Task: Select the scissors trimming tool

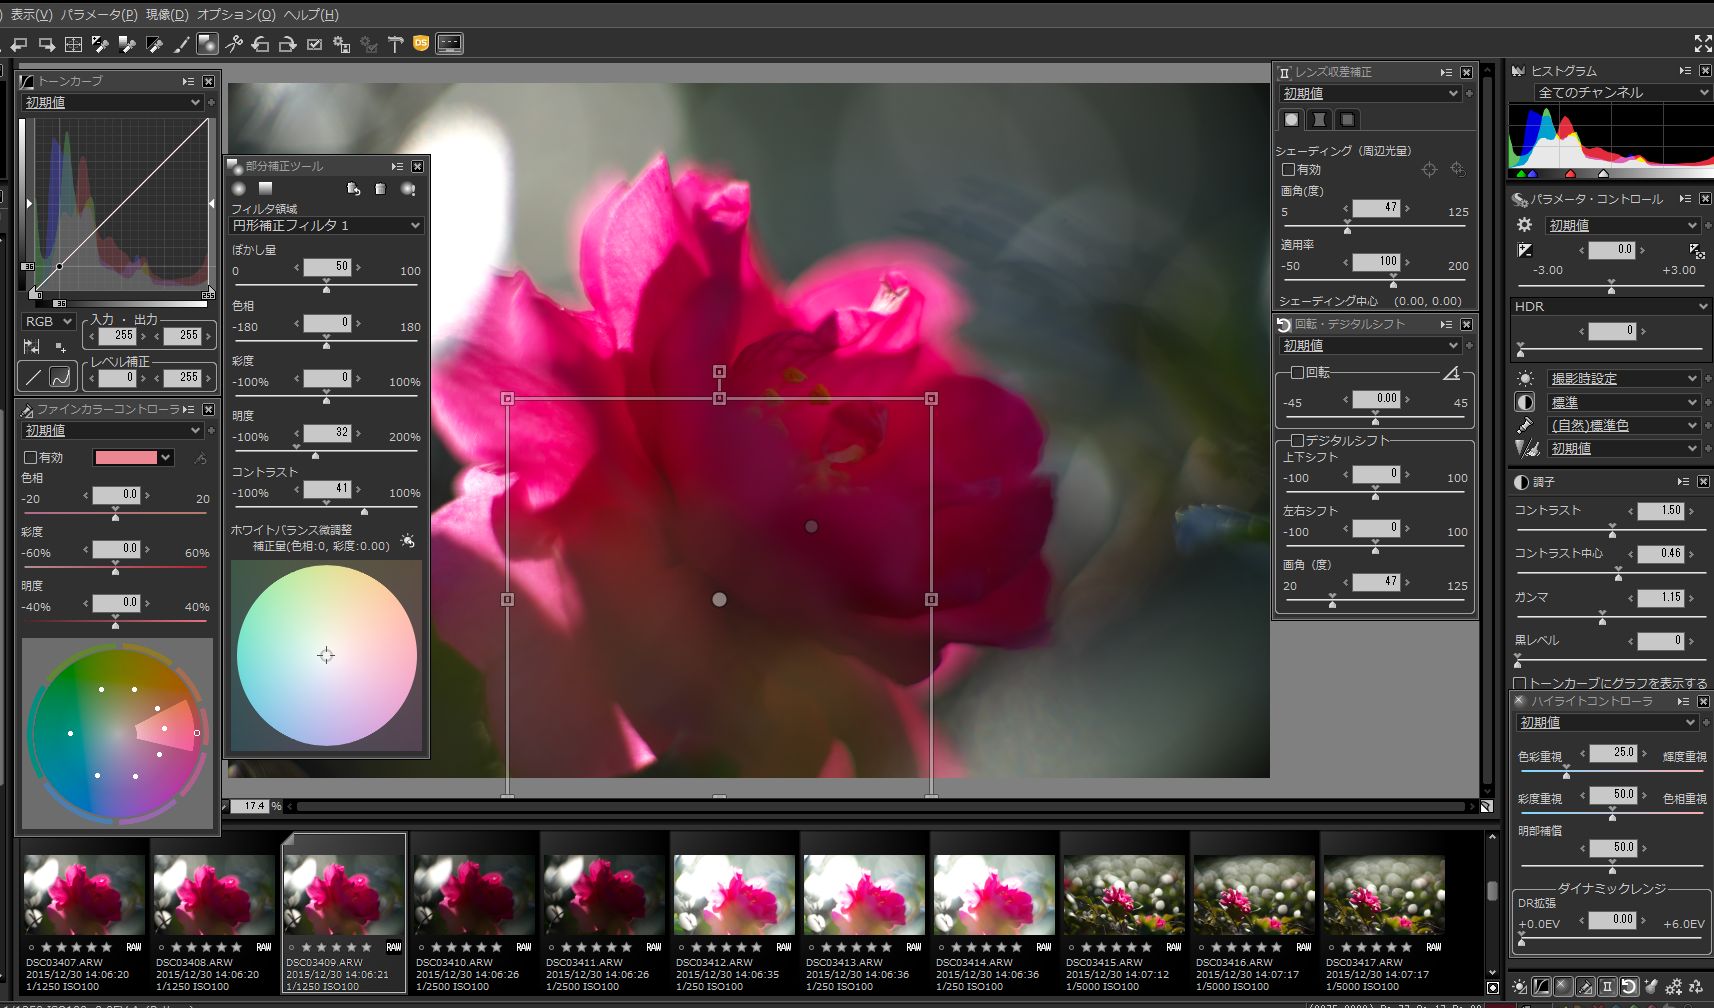Action: (234, 44)
